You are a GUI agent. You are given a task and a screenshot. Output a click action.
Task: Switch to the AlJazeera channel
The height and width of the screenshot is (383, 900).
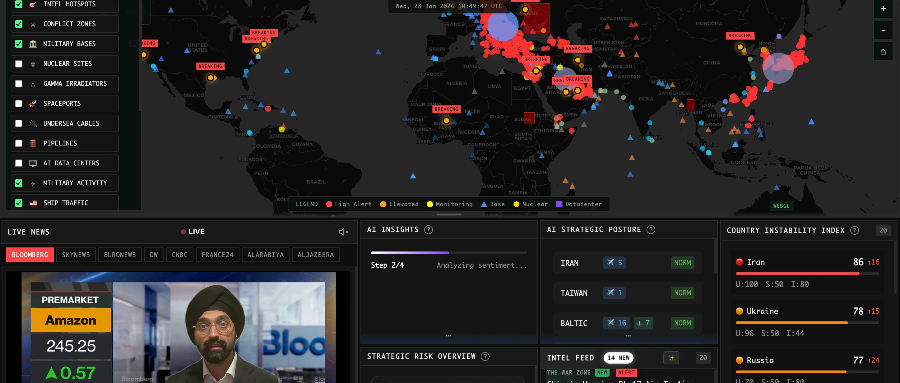(316, 254)
